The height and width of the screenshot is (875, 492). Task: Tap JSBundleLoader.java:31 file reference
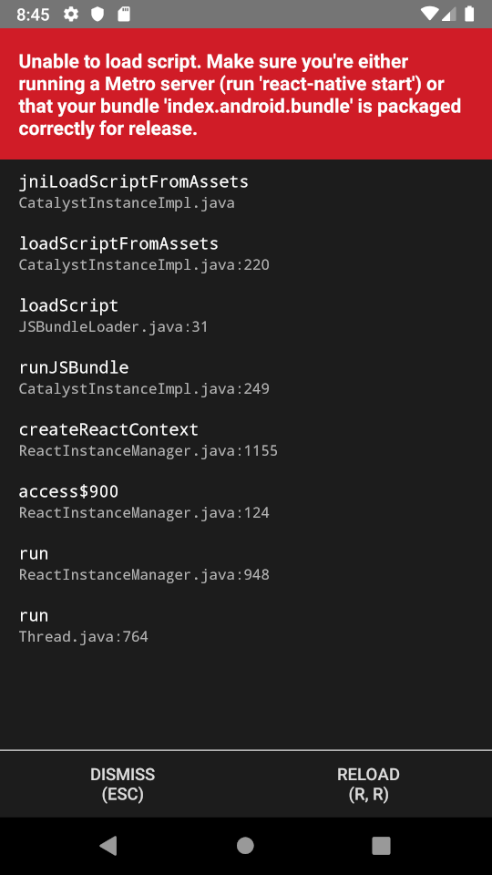(113, 327)
